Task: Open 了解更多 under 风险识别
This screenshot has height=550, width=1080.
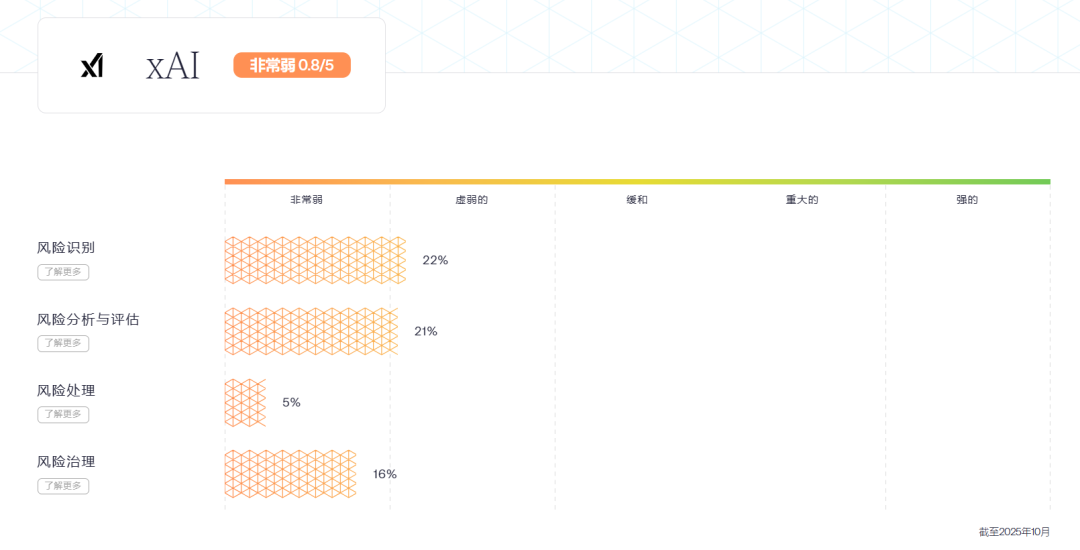Action: (63, 272)
